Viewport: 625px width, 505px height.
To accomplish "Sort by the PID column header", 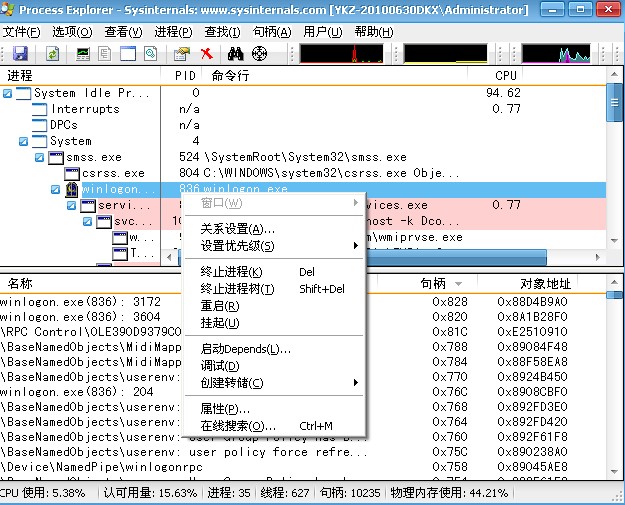I will point(182,75).
